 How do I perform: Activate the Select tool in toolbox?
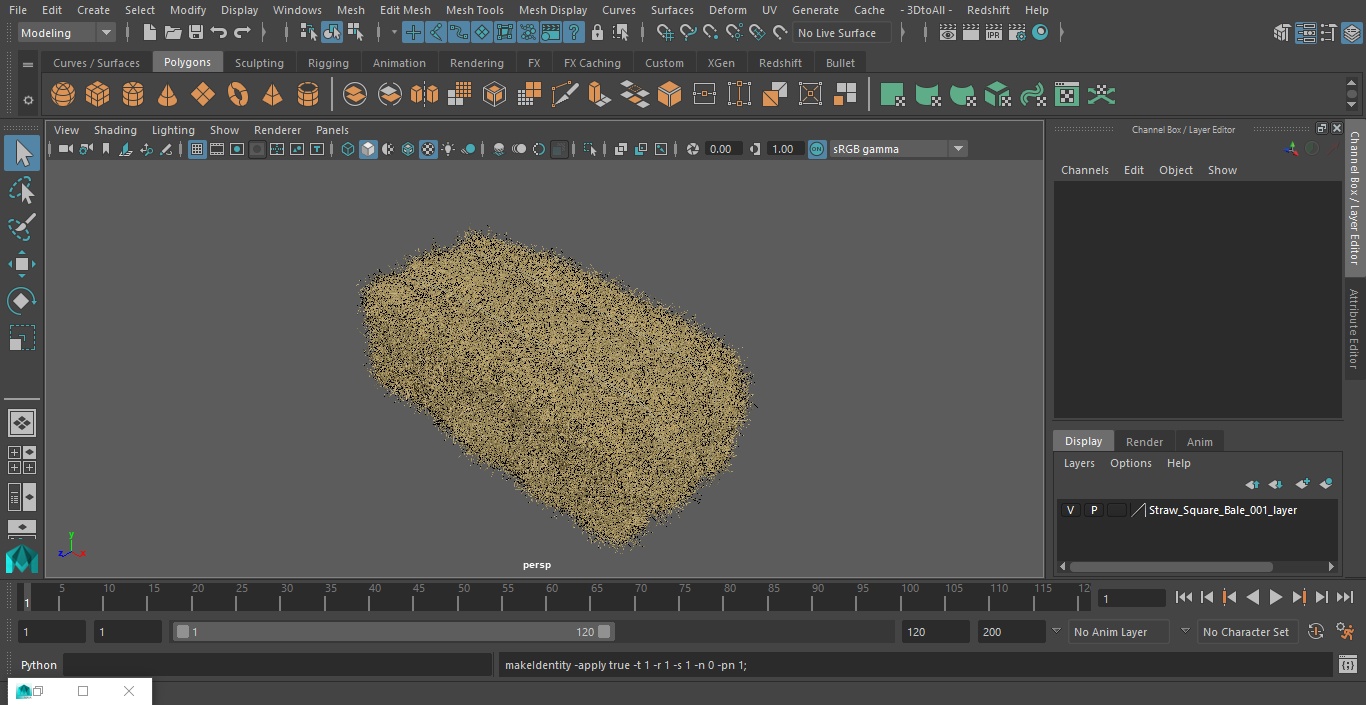point(22,153)
